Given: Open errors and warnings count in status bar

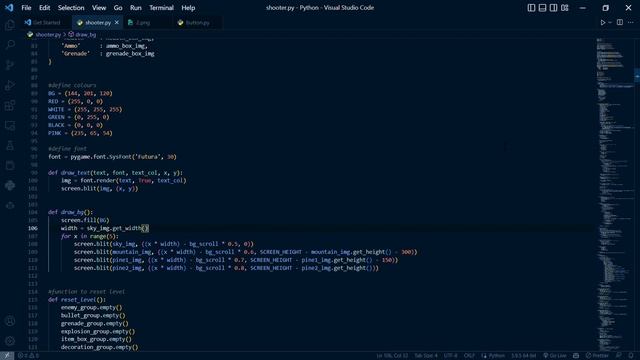Looking at the screenshot, I should tap(28, 356).
